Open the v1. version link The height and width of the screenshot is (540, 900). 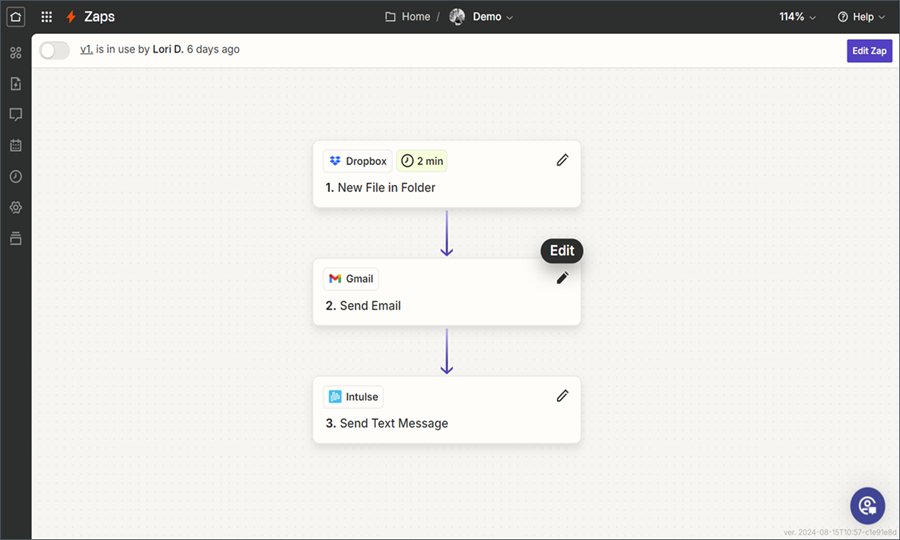86,50
